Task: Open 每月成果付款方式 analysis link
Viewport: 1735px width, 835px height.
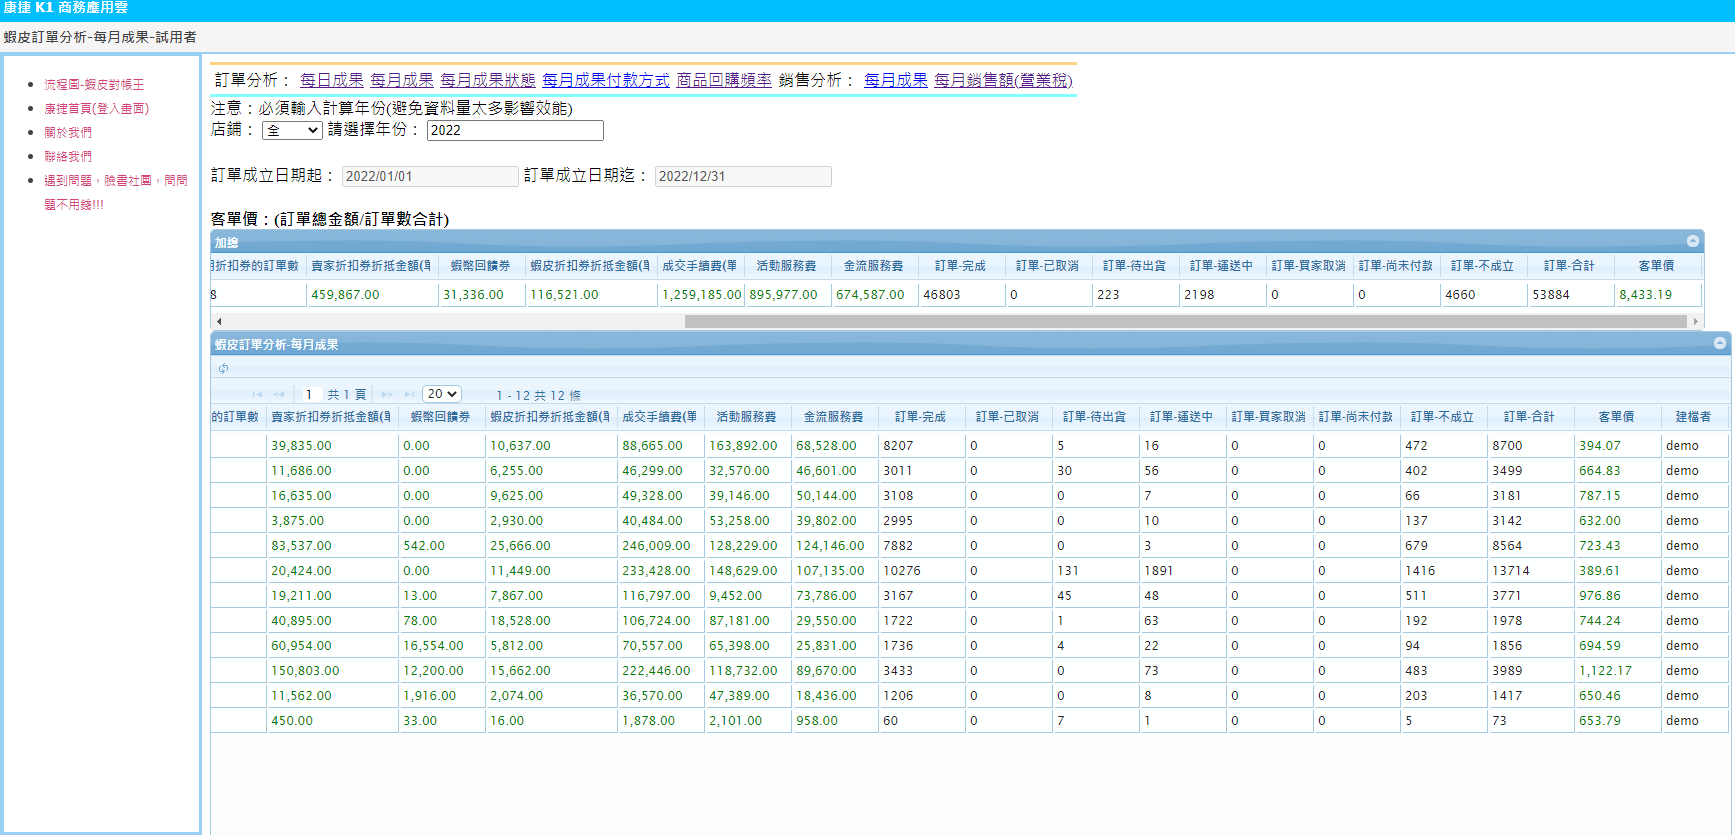Action: [x=605, y=80]
